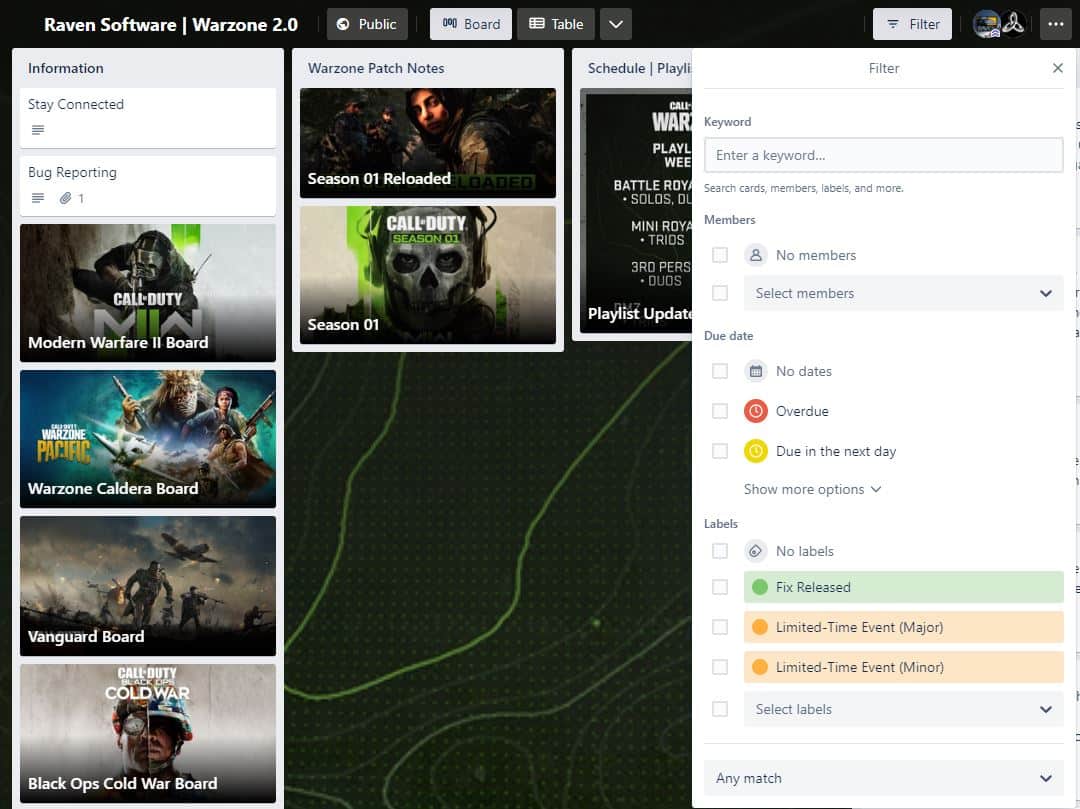Close the Filter panel
1080x809 pixels.
[1057, 67]
